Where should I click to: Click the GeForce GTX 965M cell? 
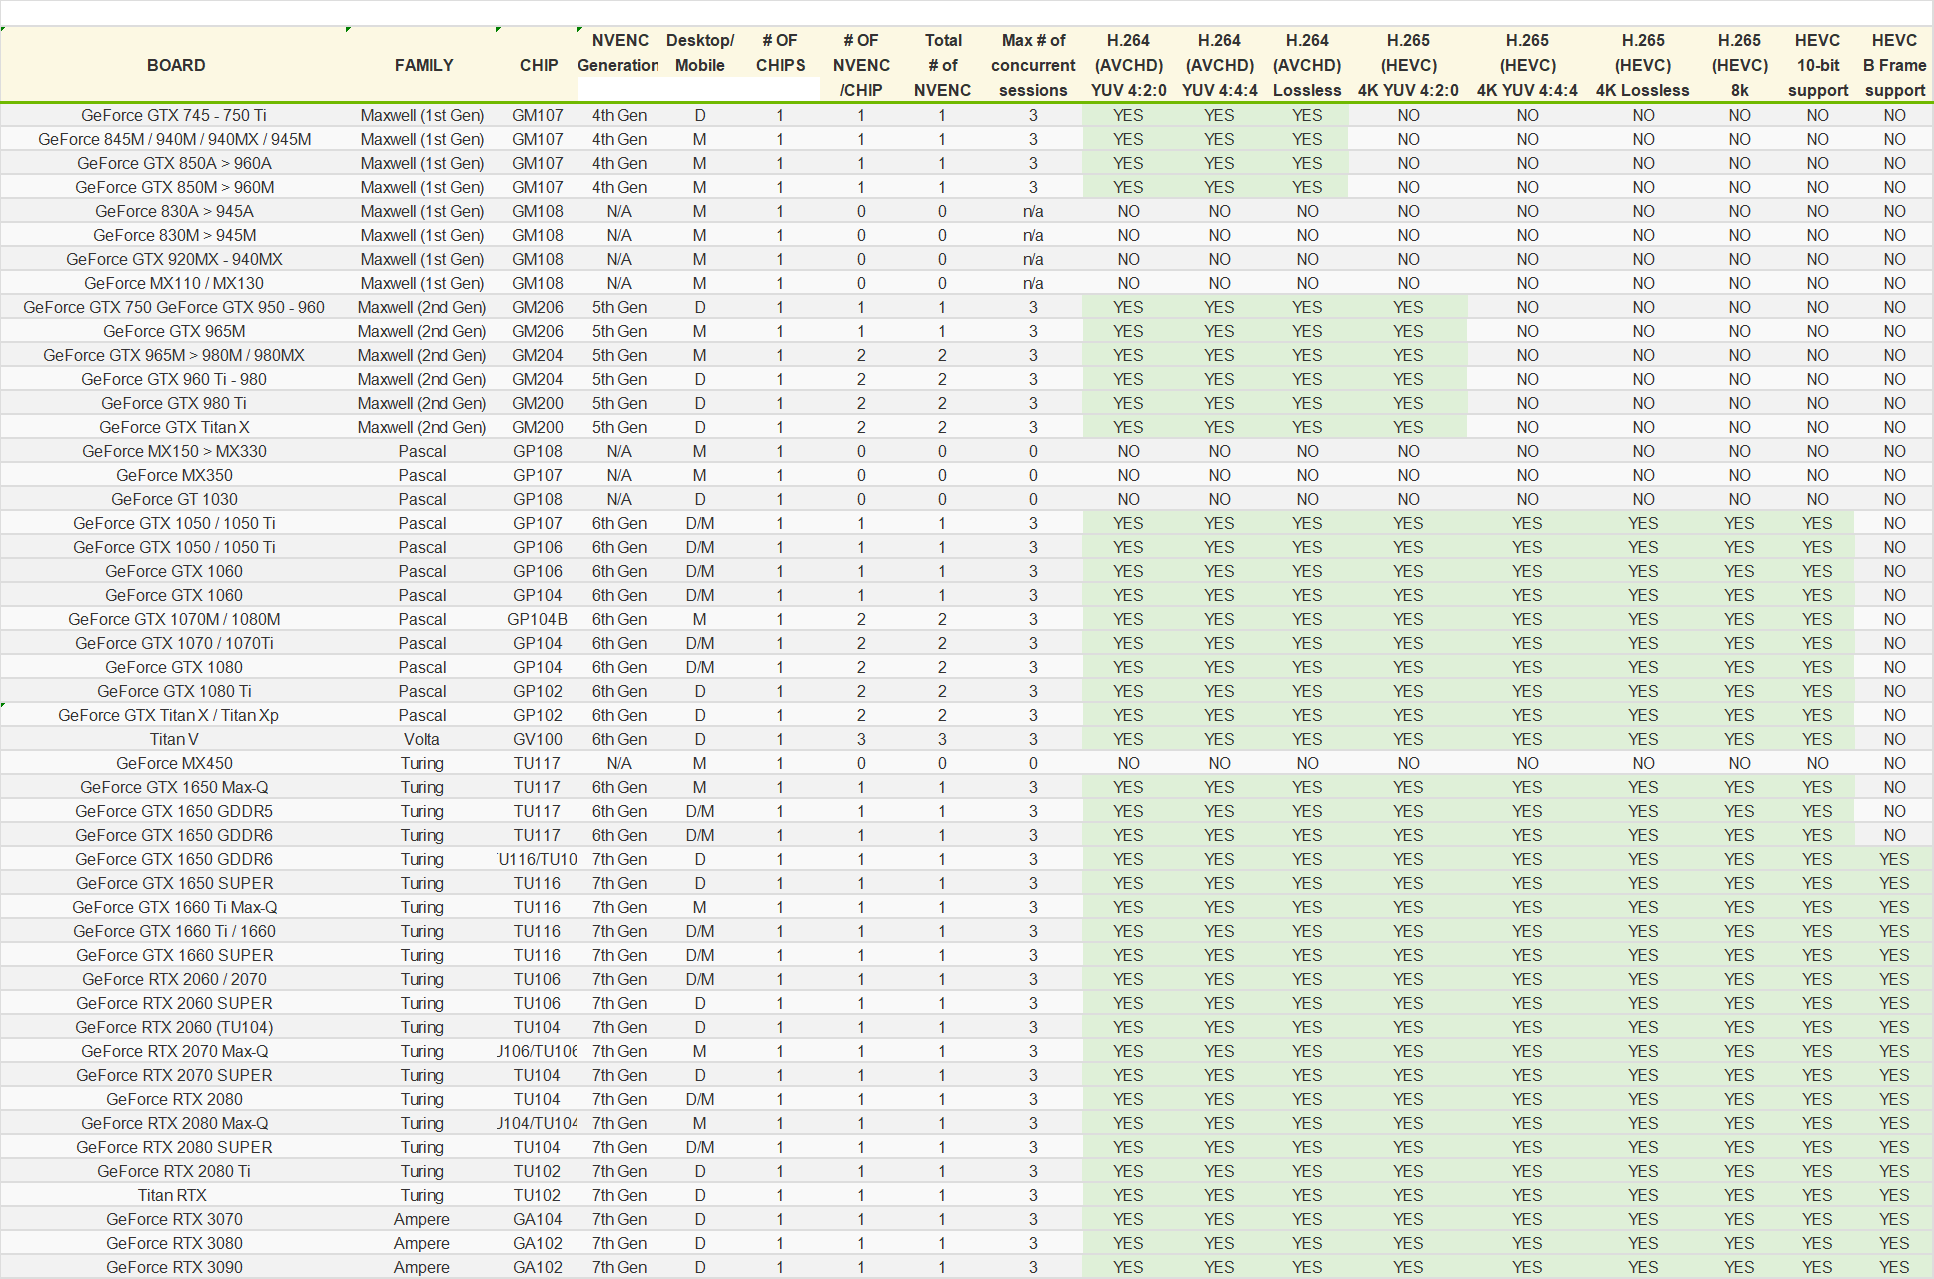174,331
